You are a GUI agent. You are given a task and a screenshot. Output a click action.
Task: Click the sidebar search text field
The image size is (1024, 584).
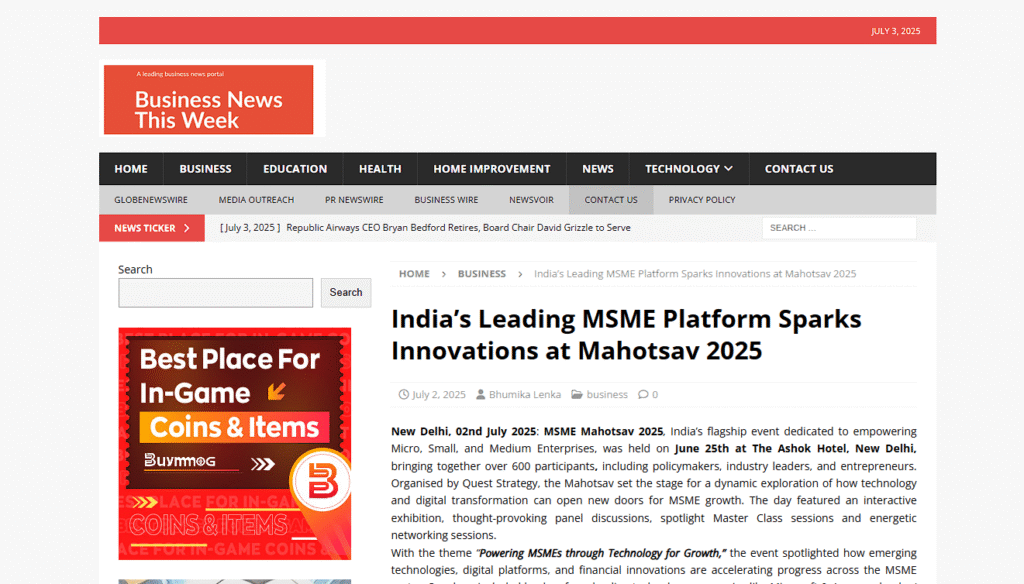click(x=216, y=293)
